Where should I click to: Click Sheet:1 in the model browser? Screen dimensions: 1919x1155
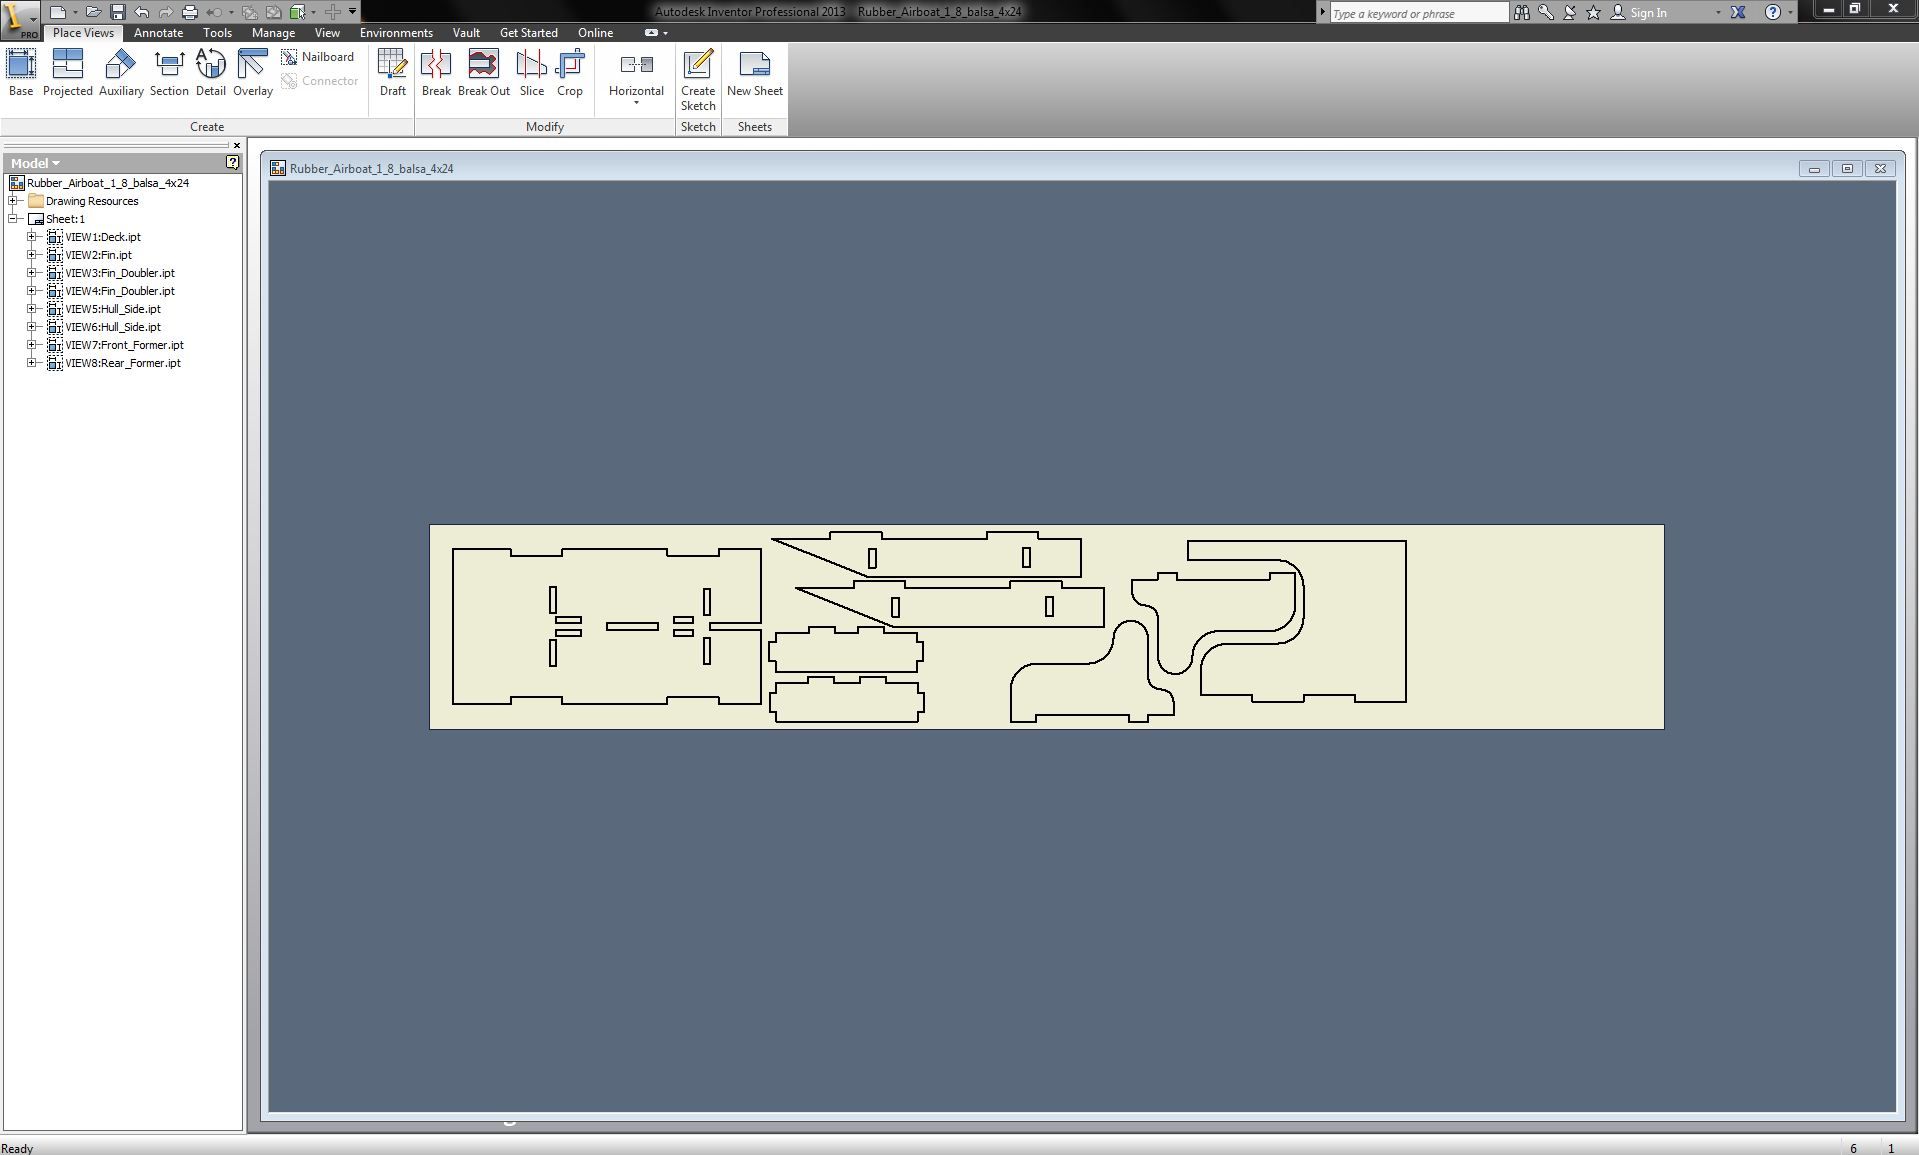click(x=64, y=219)
